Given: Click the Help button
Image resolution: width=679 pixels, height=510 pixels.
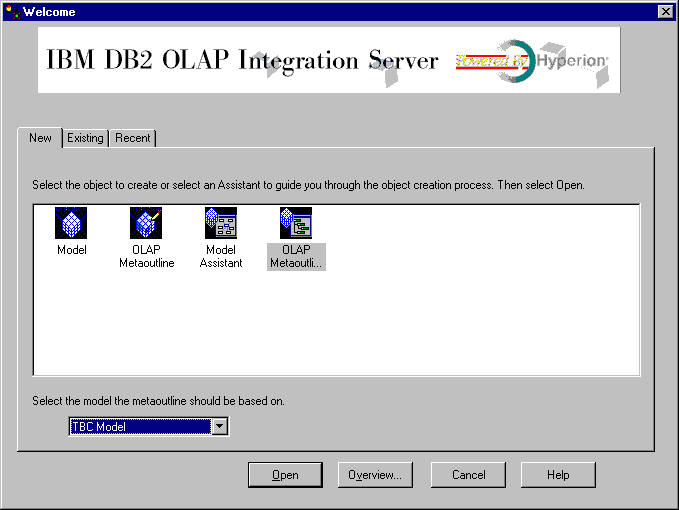Looking at the screenshot, I should click(558, 475).
